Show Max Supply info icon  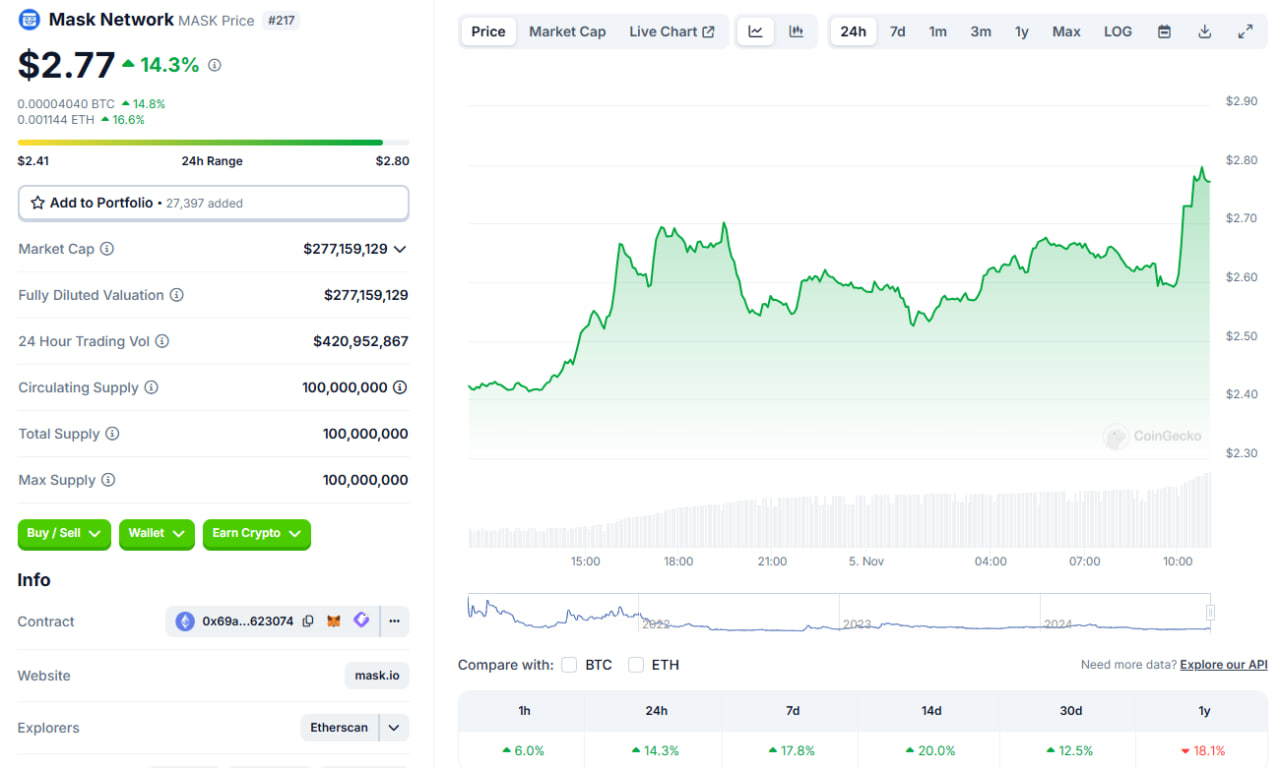coord(108,480)
